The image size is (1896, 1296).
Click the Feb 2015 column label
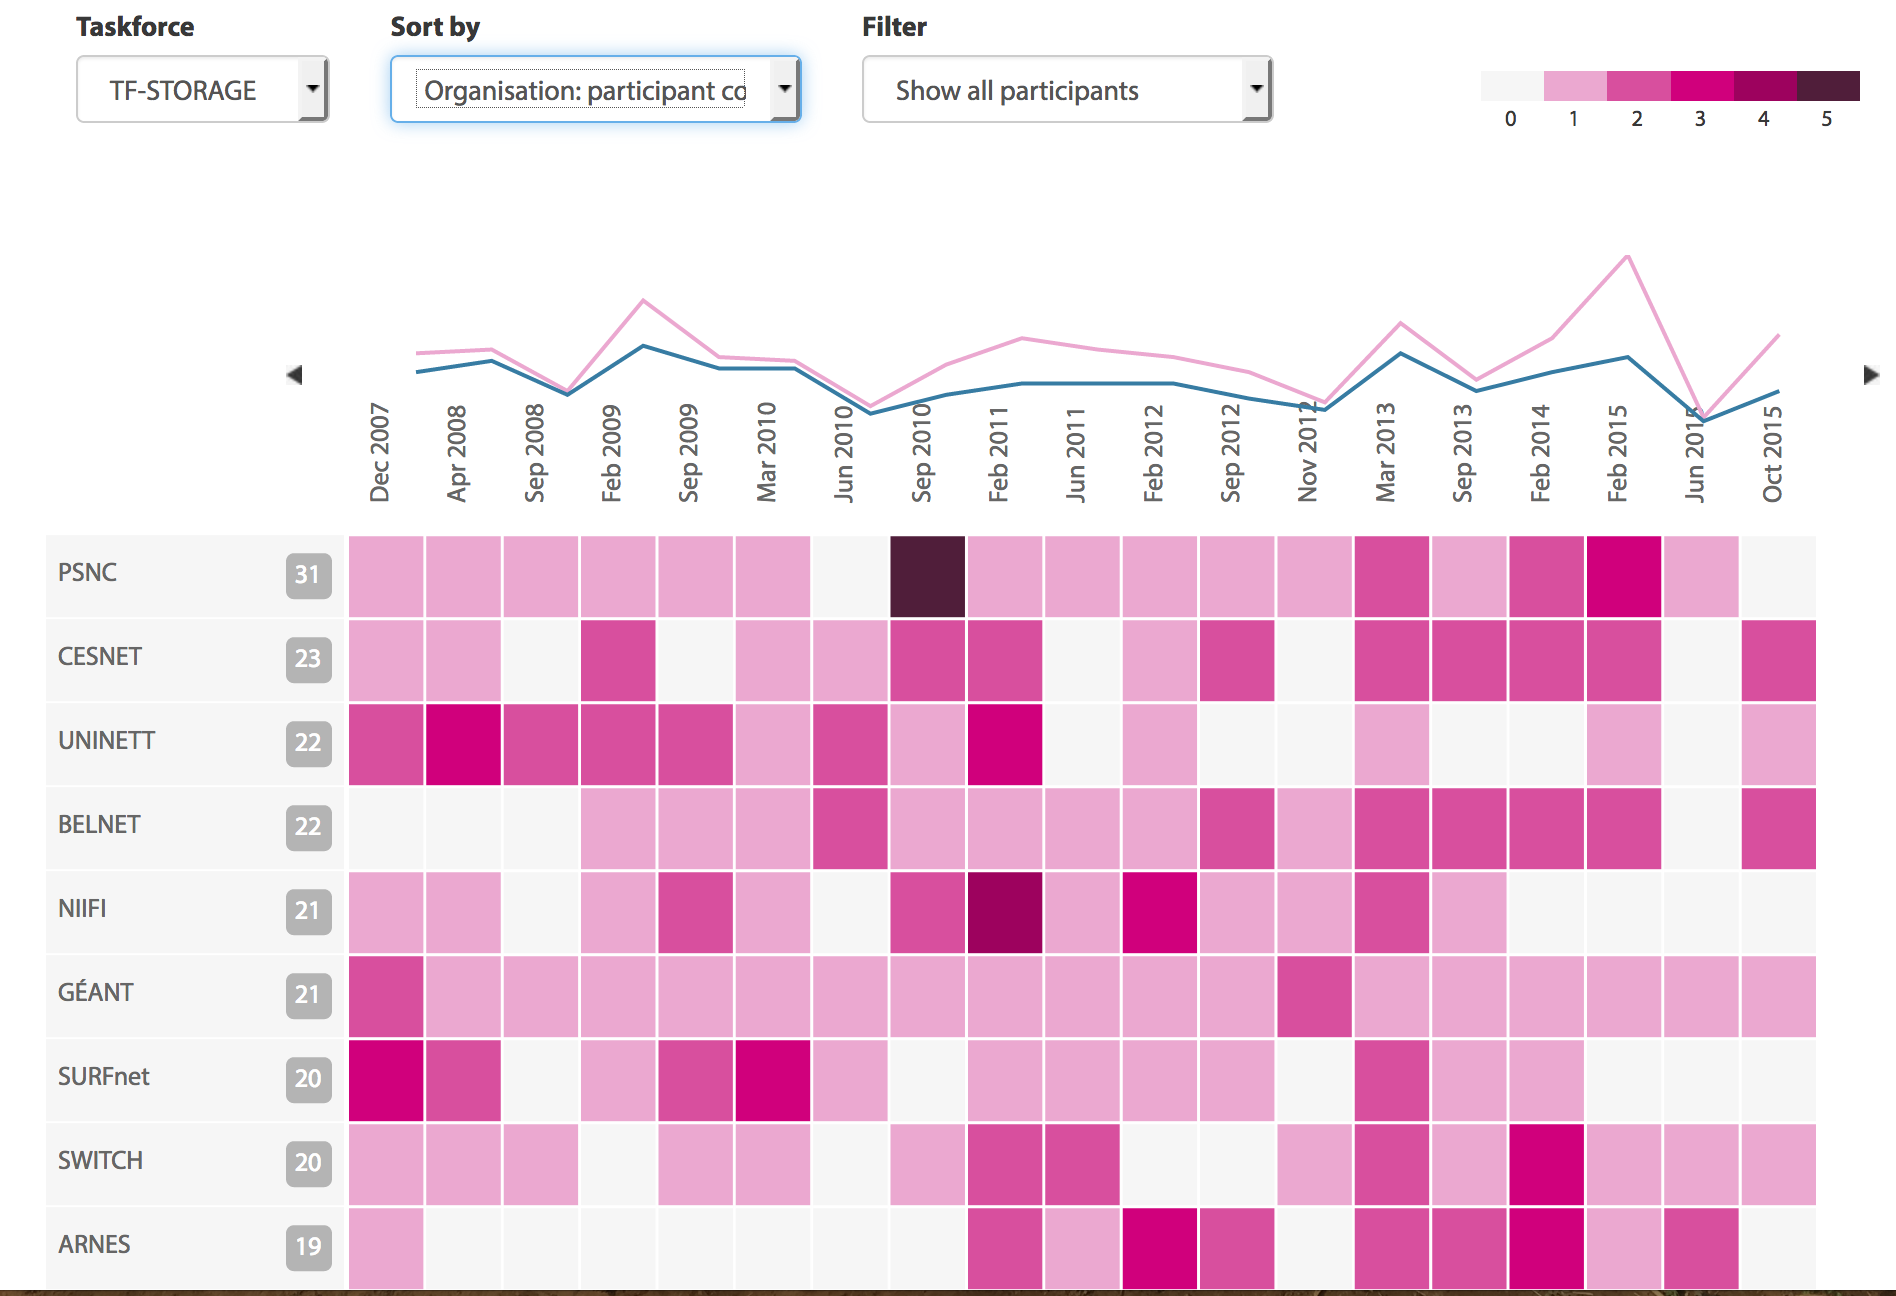click(1617, 453)
